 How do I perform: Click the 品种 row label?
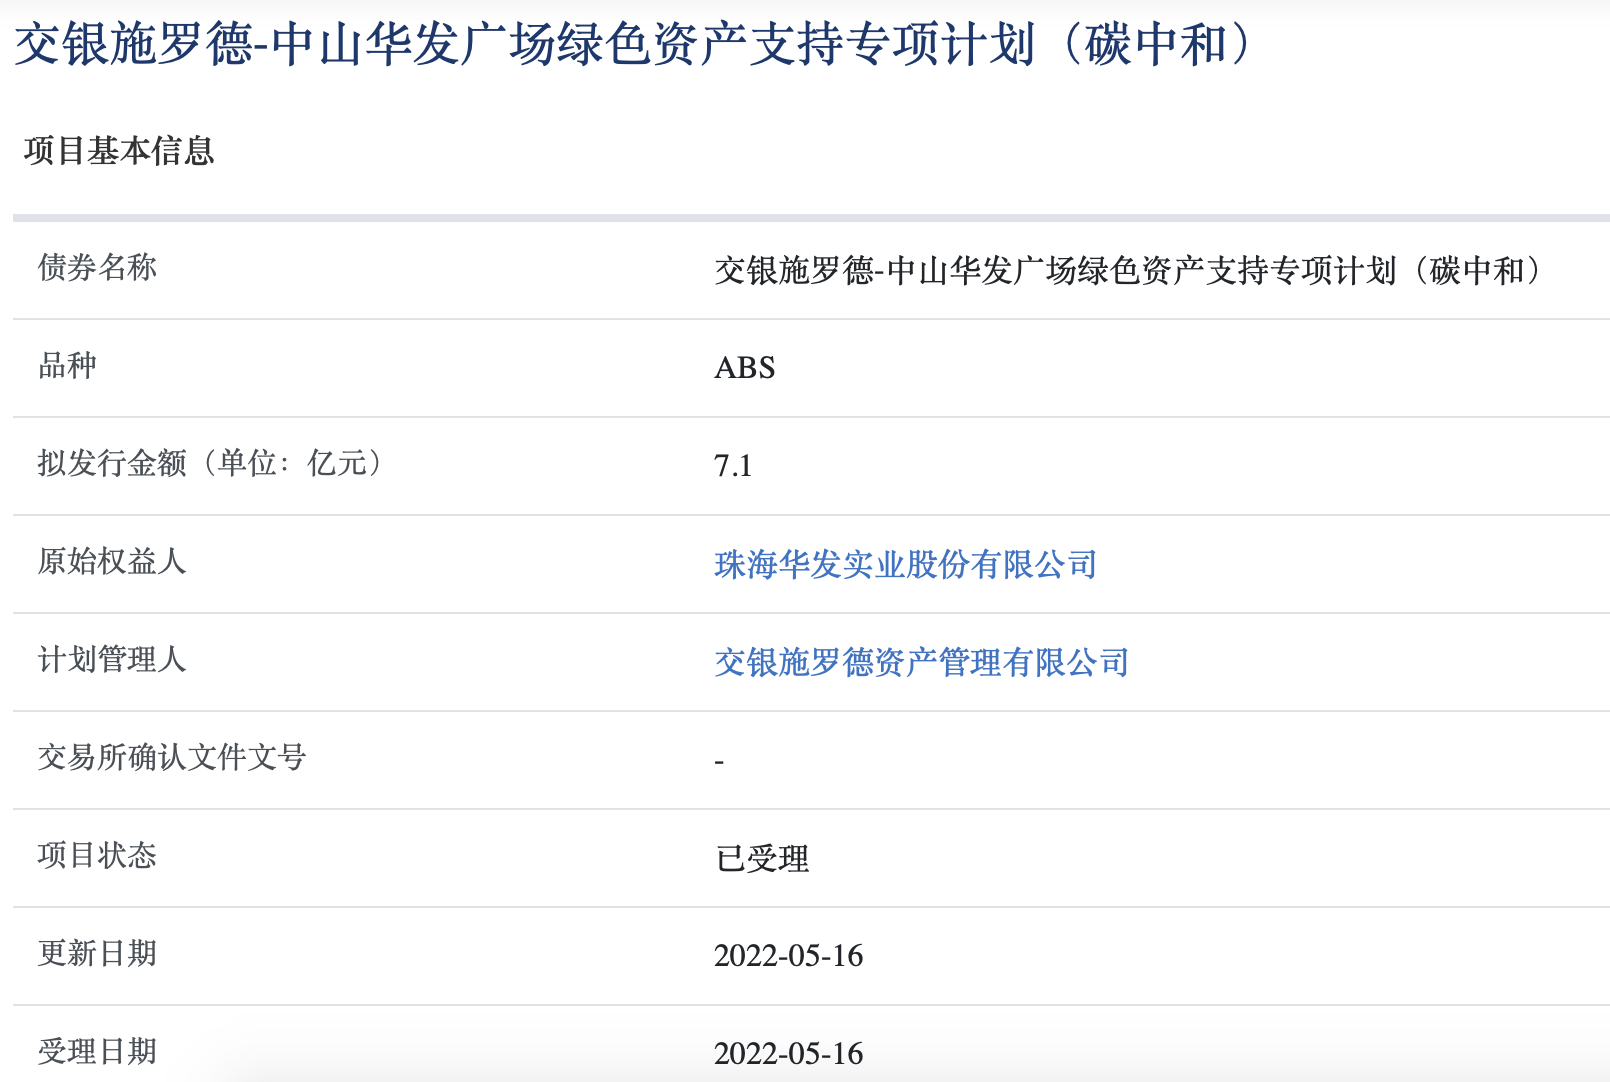(68, 368)
